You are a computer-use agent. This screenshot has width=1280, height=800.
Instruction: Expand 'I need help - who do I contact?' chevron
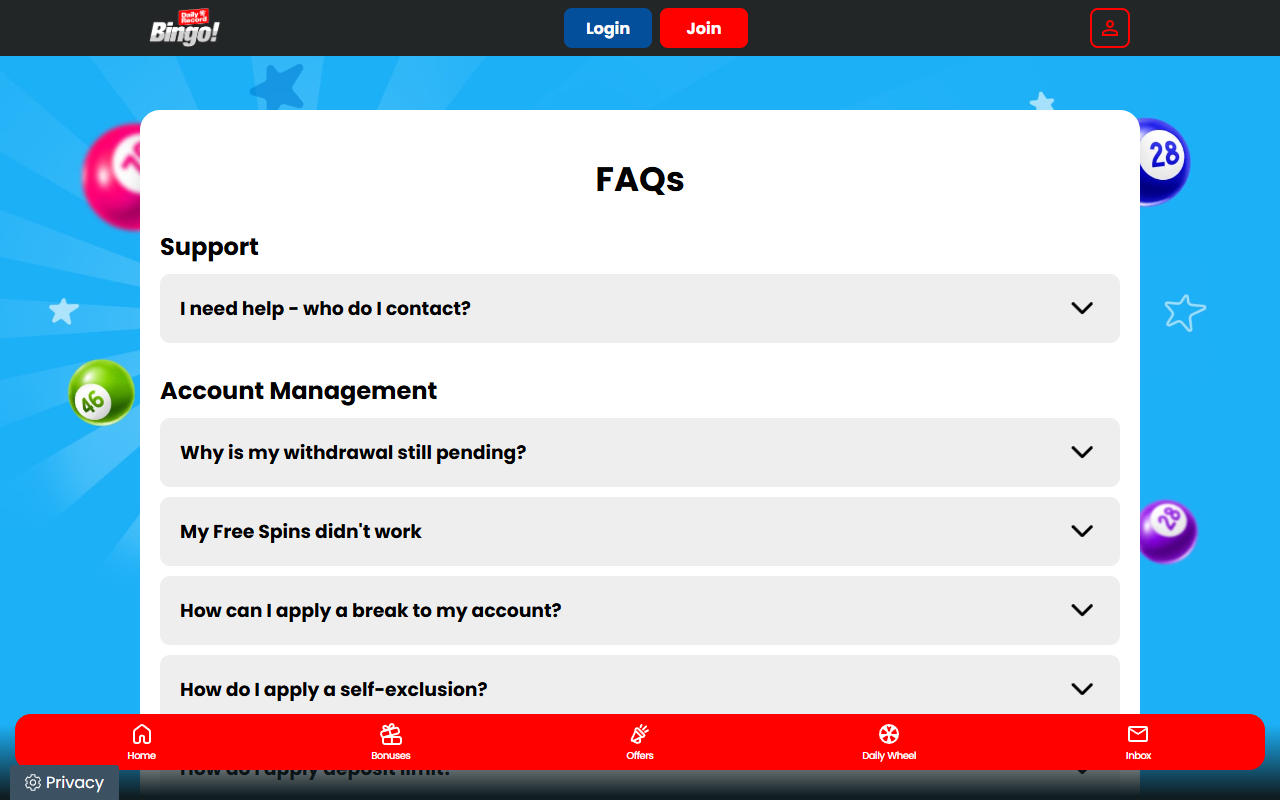pyautogui.click(x=1082, y=308)
